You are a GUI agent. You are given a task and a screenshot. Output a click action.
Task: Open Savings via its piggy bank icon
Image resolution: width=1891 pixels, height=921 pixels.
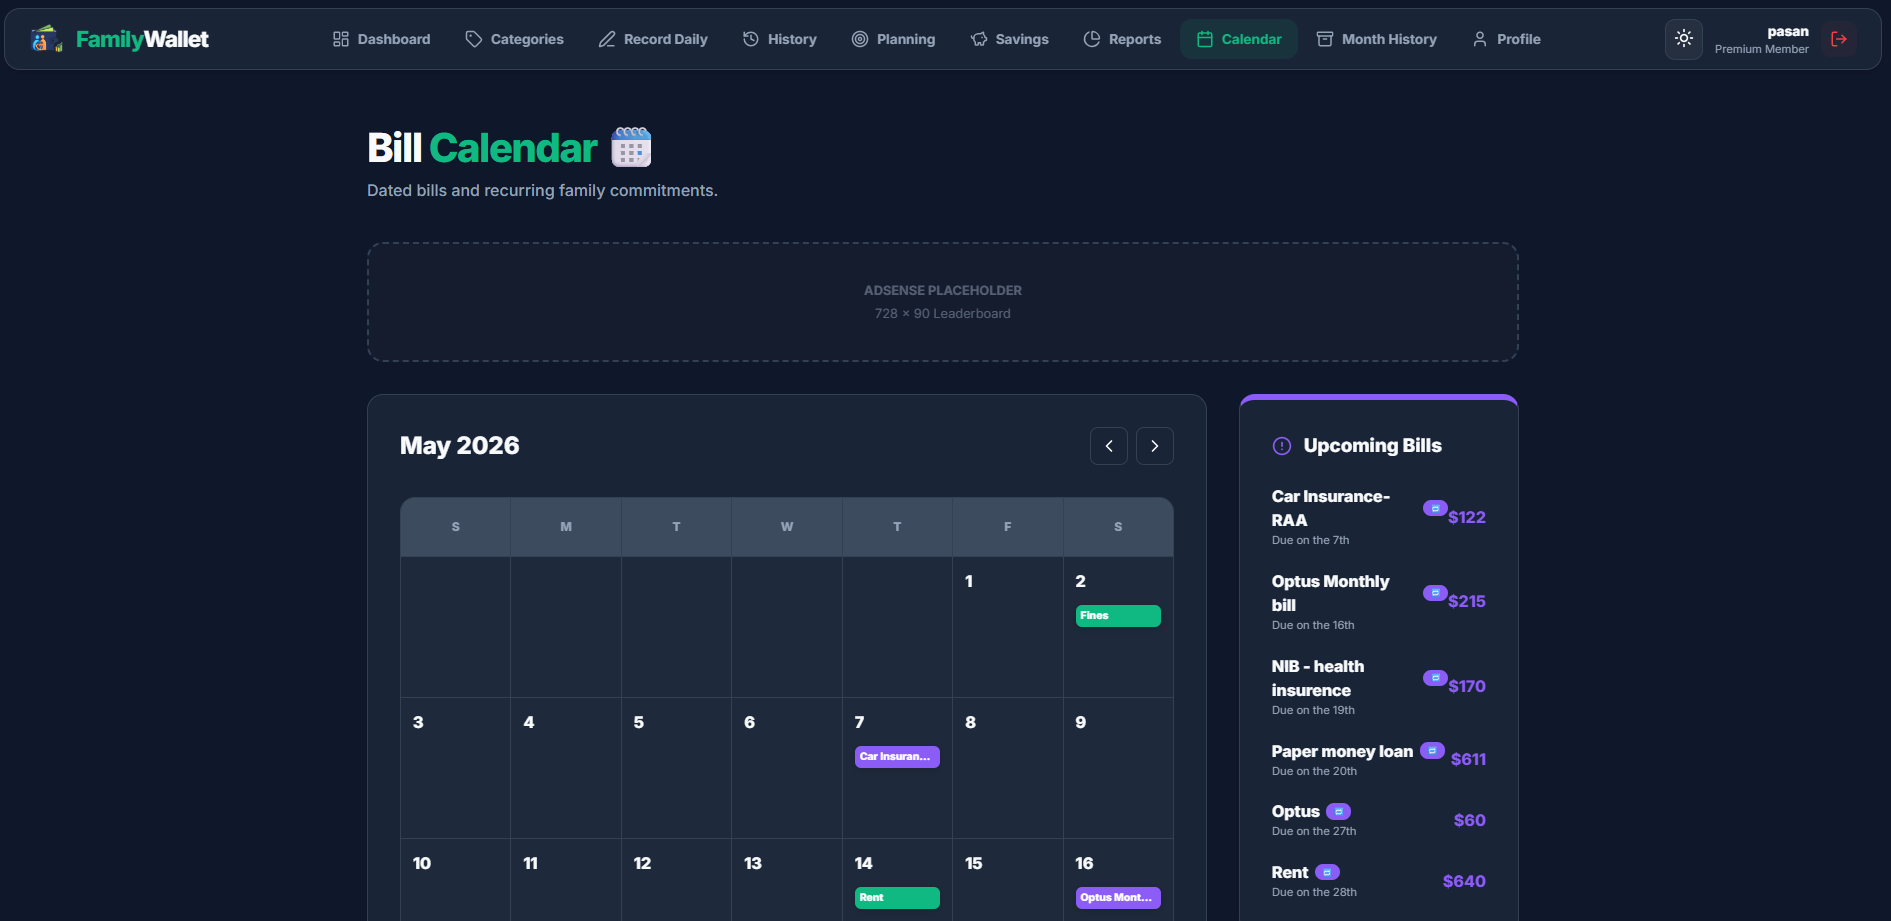point(979,39)
